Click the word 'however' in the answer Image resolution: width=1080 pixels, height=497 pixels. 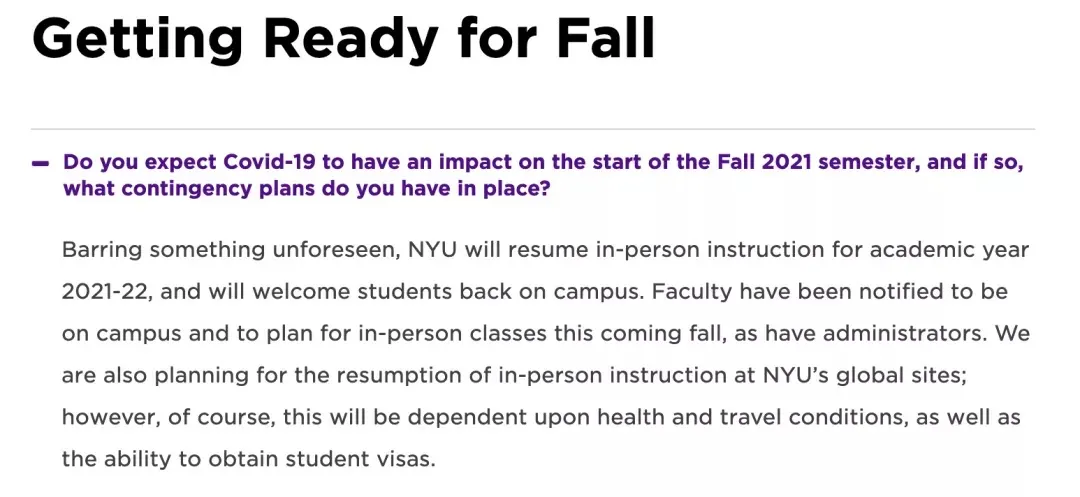coord(109,418)
